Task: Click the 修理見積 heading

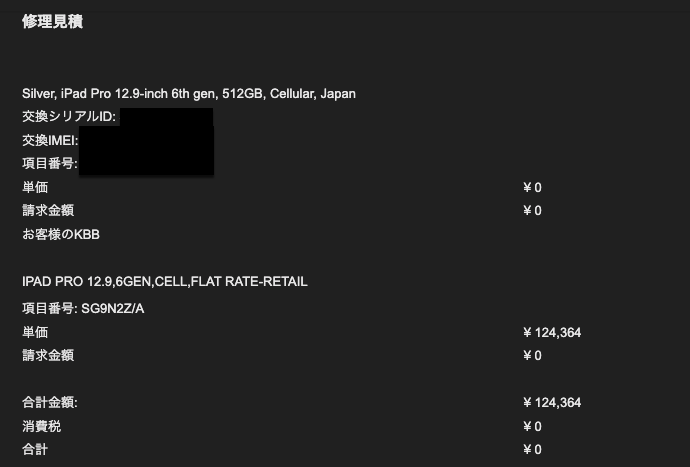Action: click(52, 22)
